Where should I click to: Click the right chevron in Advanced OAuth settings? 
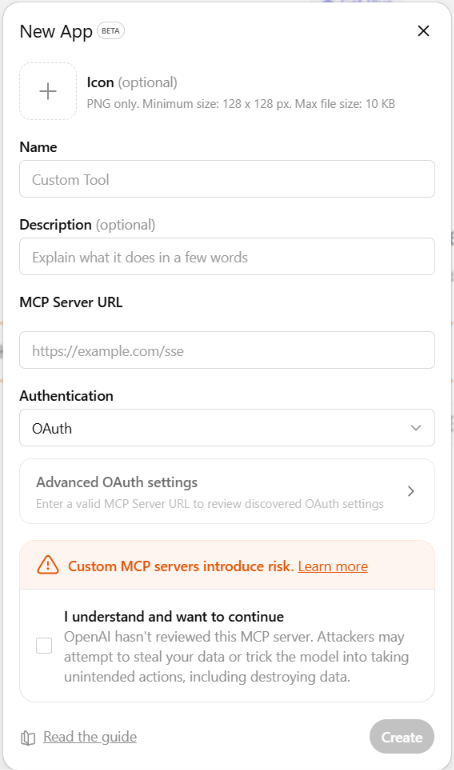coord(411,491)
